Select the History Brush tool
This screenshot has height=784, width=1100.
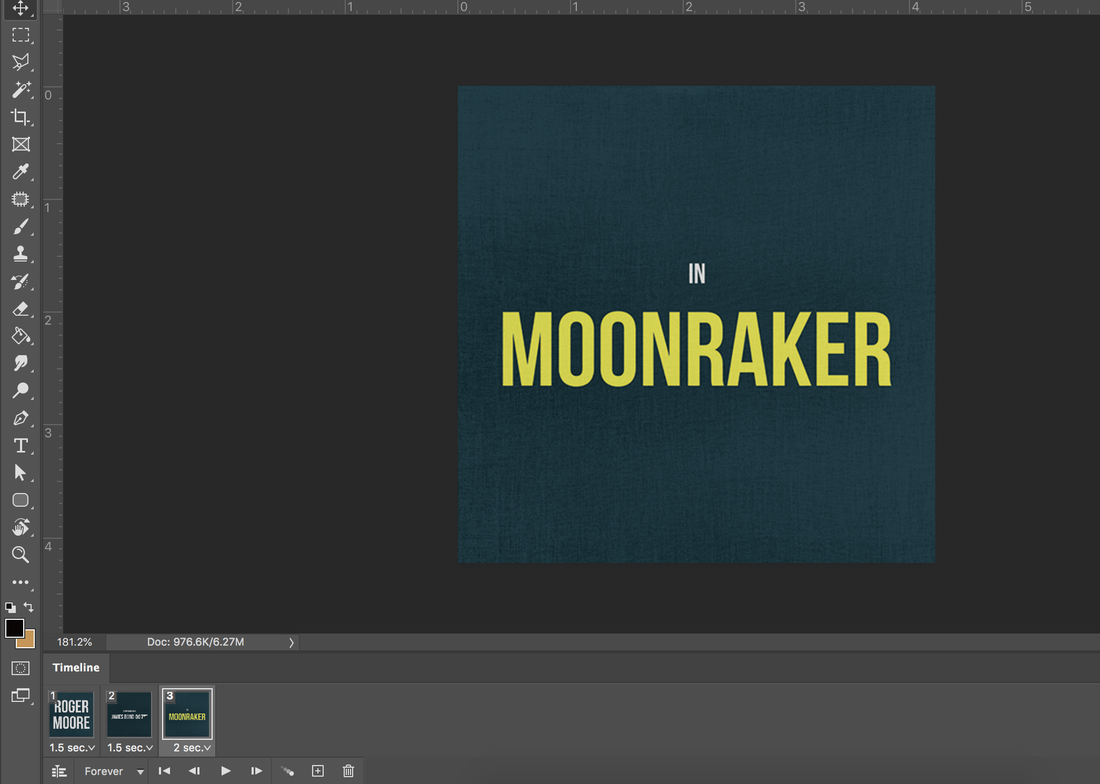20,281
